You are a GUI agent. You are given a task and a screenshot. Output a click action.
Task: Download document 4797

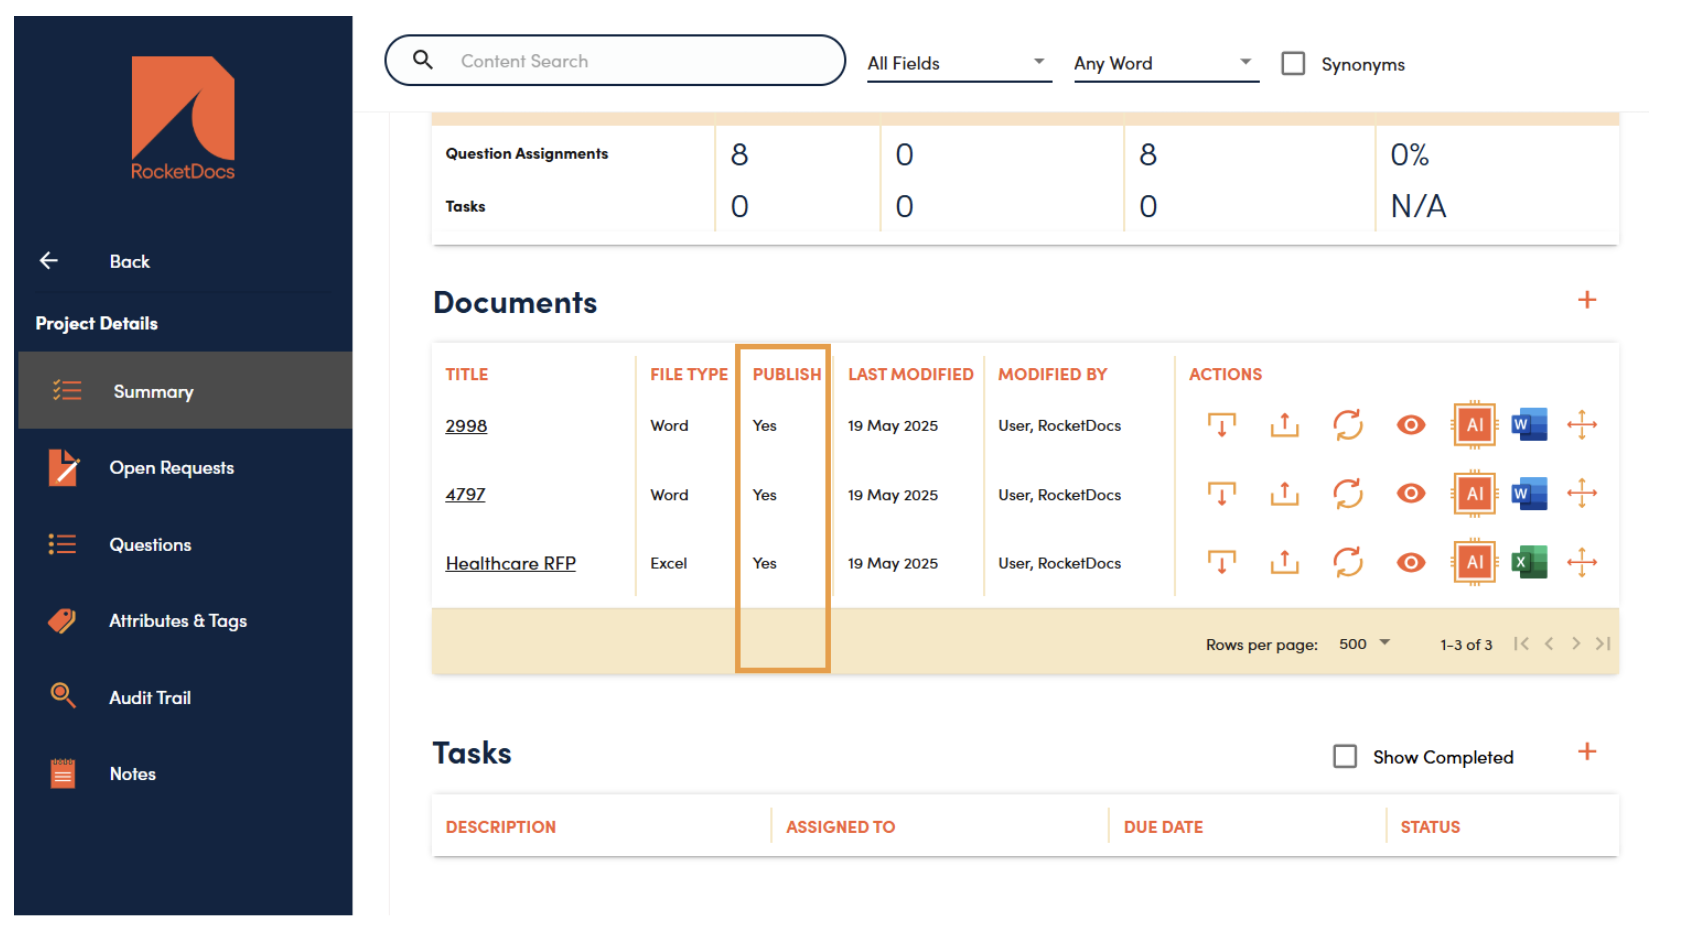[1221, 493]
